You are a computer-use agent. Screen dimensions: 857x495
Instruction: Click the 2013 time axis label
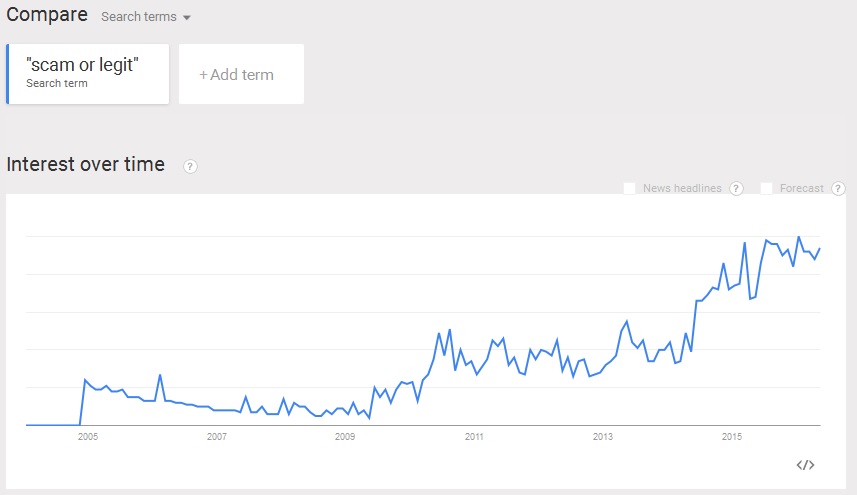point(603,437)
